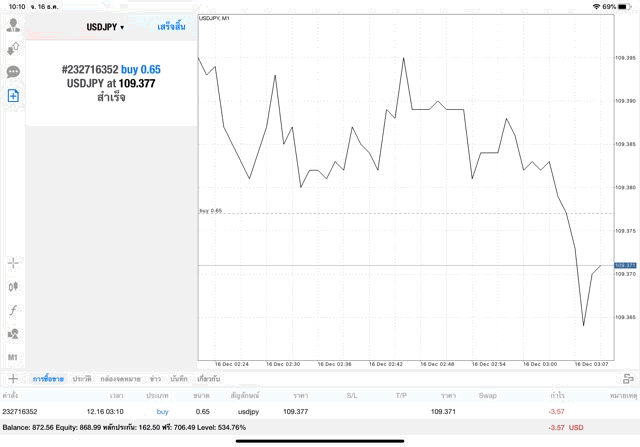This screenshot has height=447, width=640.
Task: Click the ประเภท type column header
Action: [157, 395]
